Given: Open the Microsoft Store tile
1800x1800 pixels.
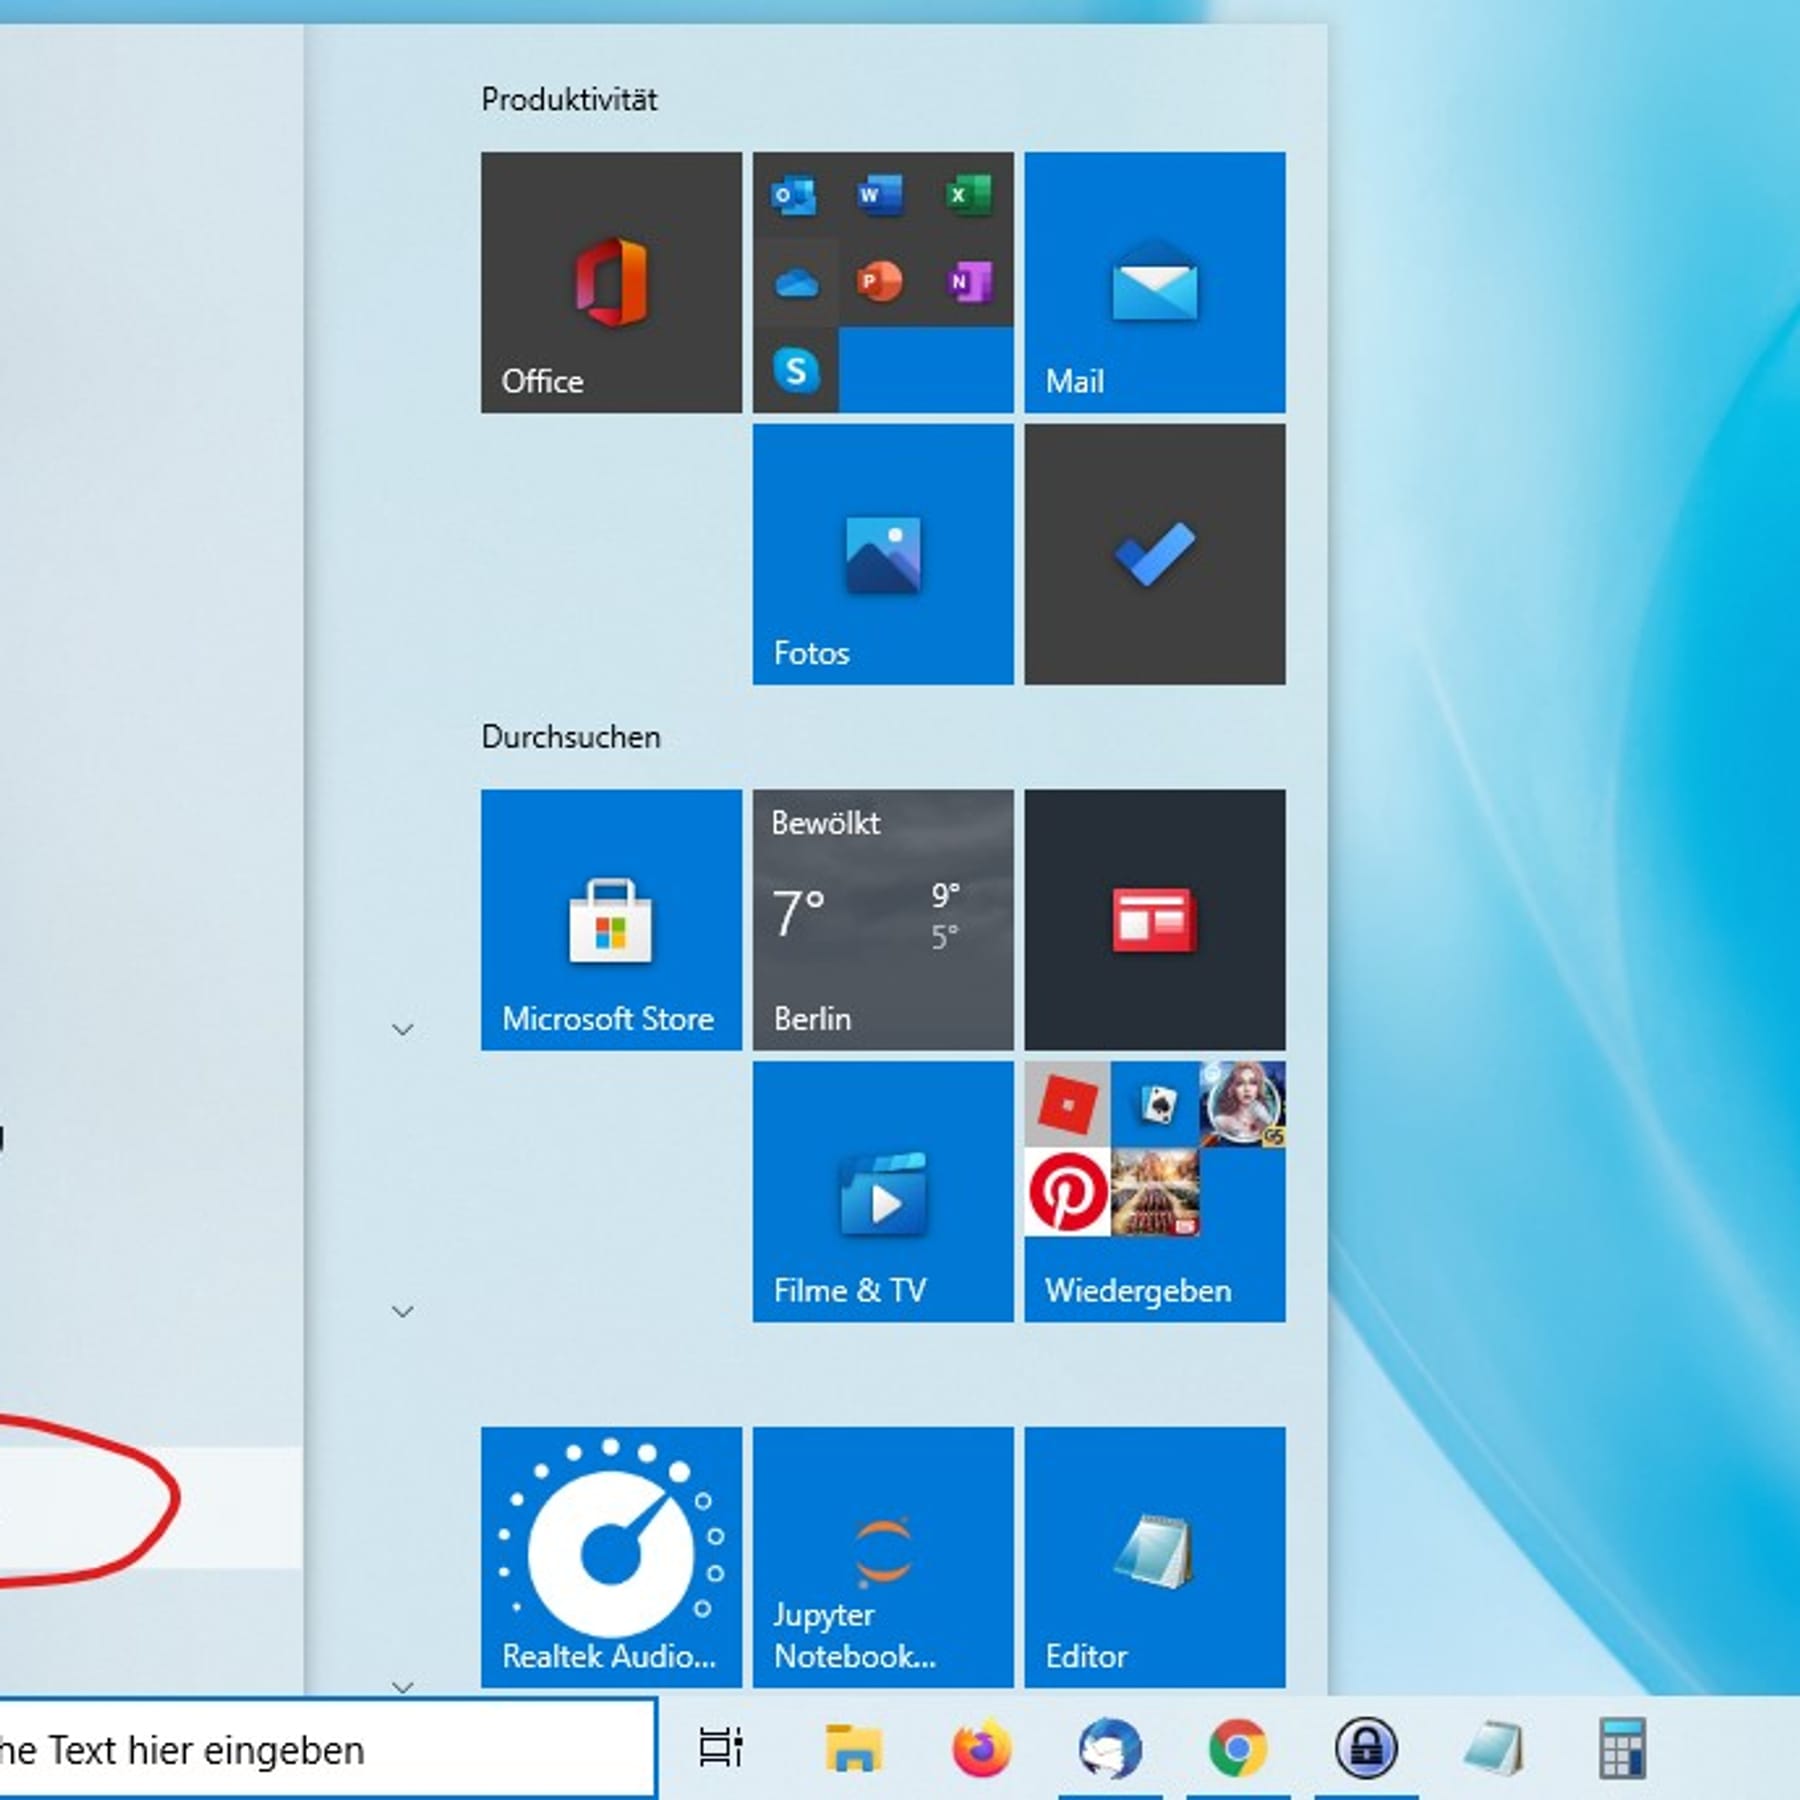Looking at the screenshot, I should 611,920.
